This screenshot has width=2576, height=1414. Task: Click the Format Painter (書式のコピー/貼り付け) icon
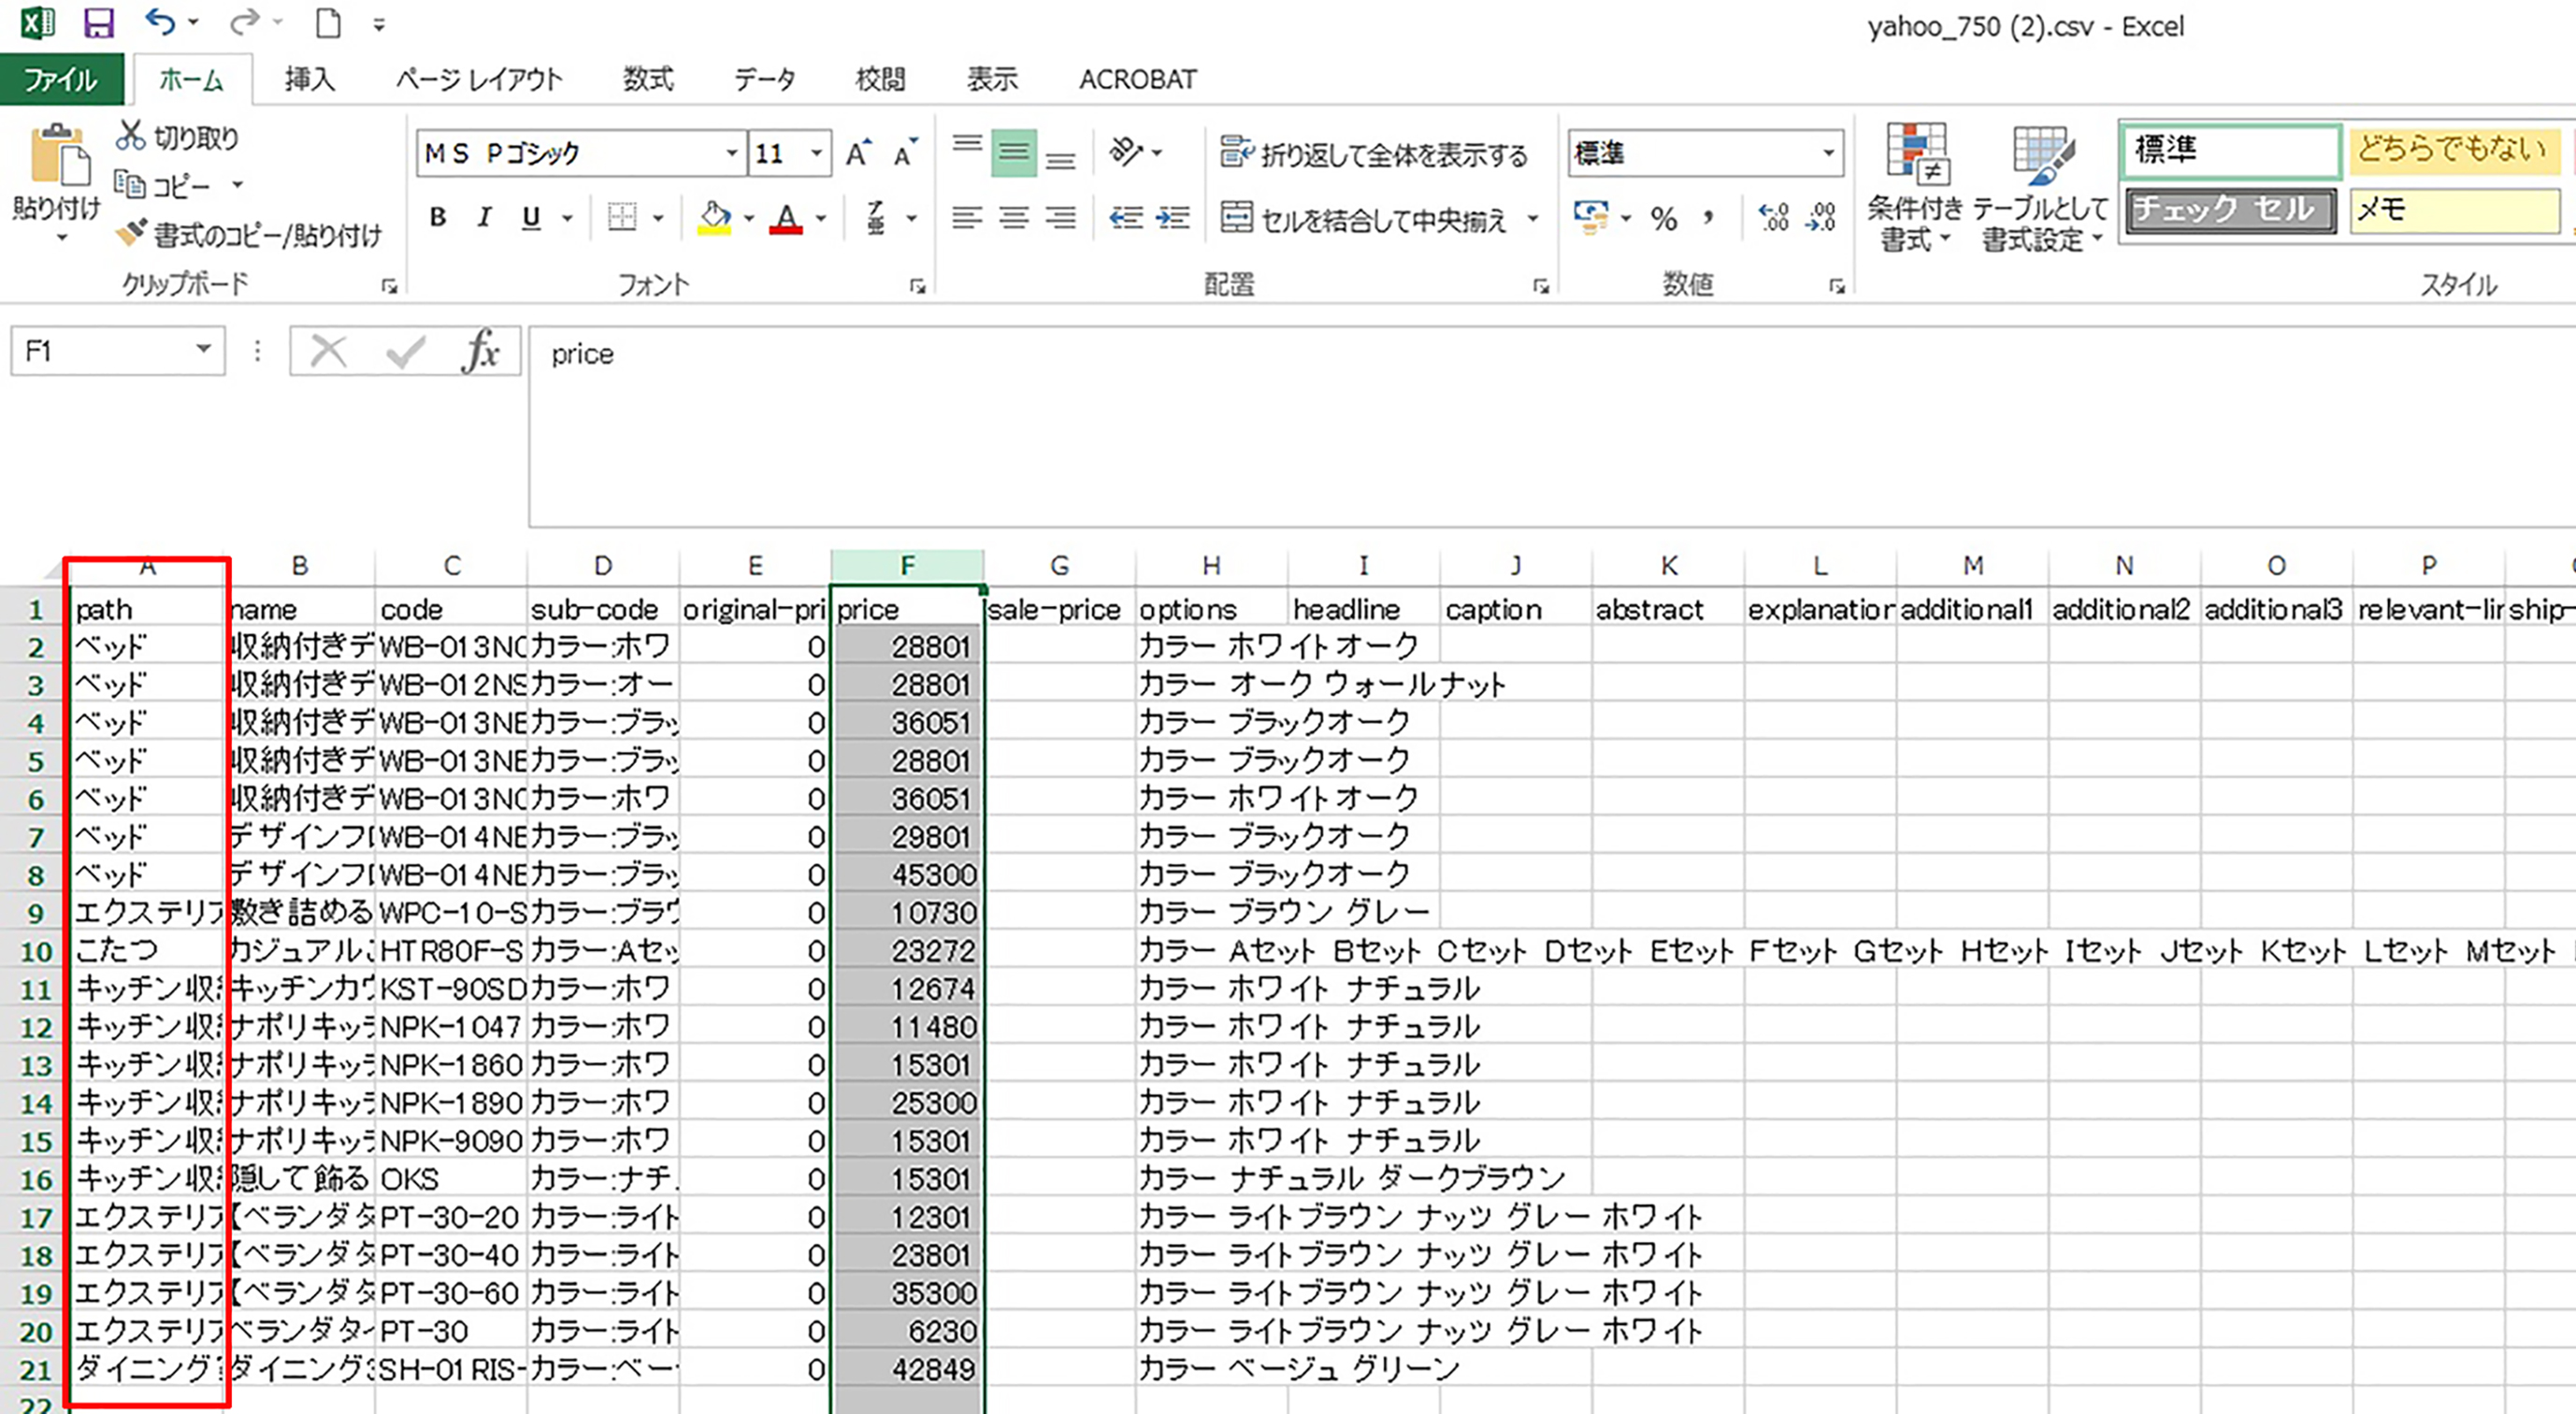pos(131,233)
